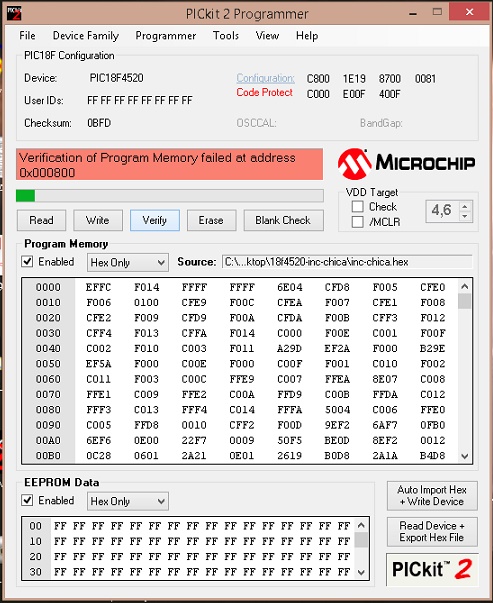Click configuration word 400F
493x603 pixels.
click(x=390, y=94)
